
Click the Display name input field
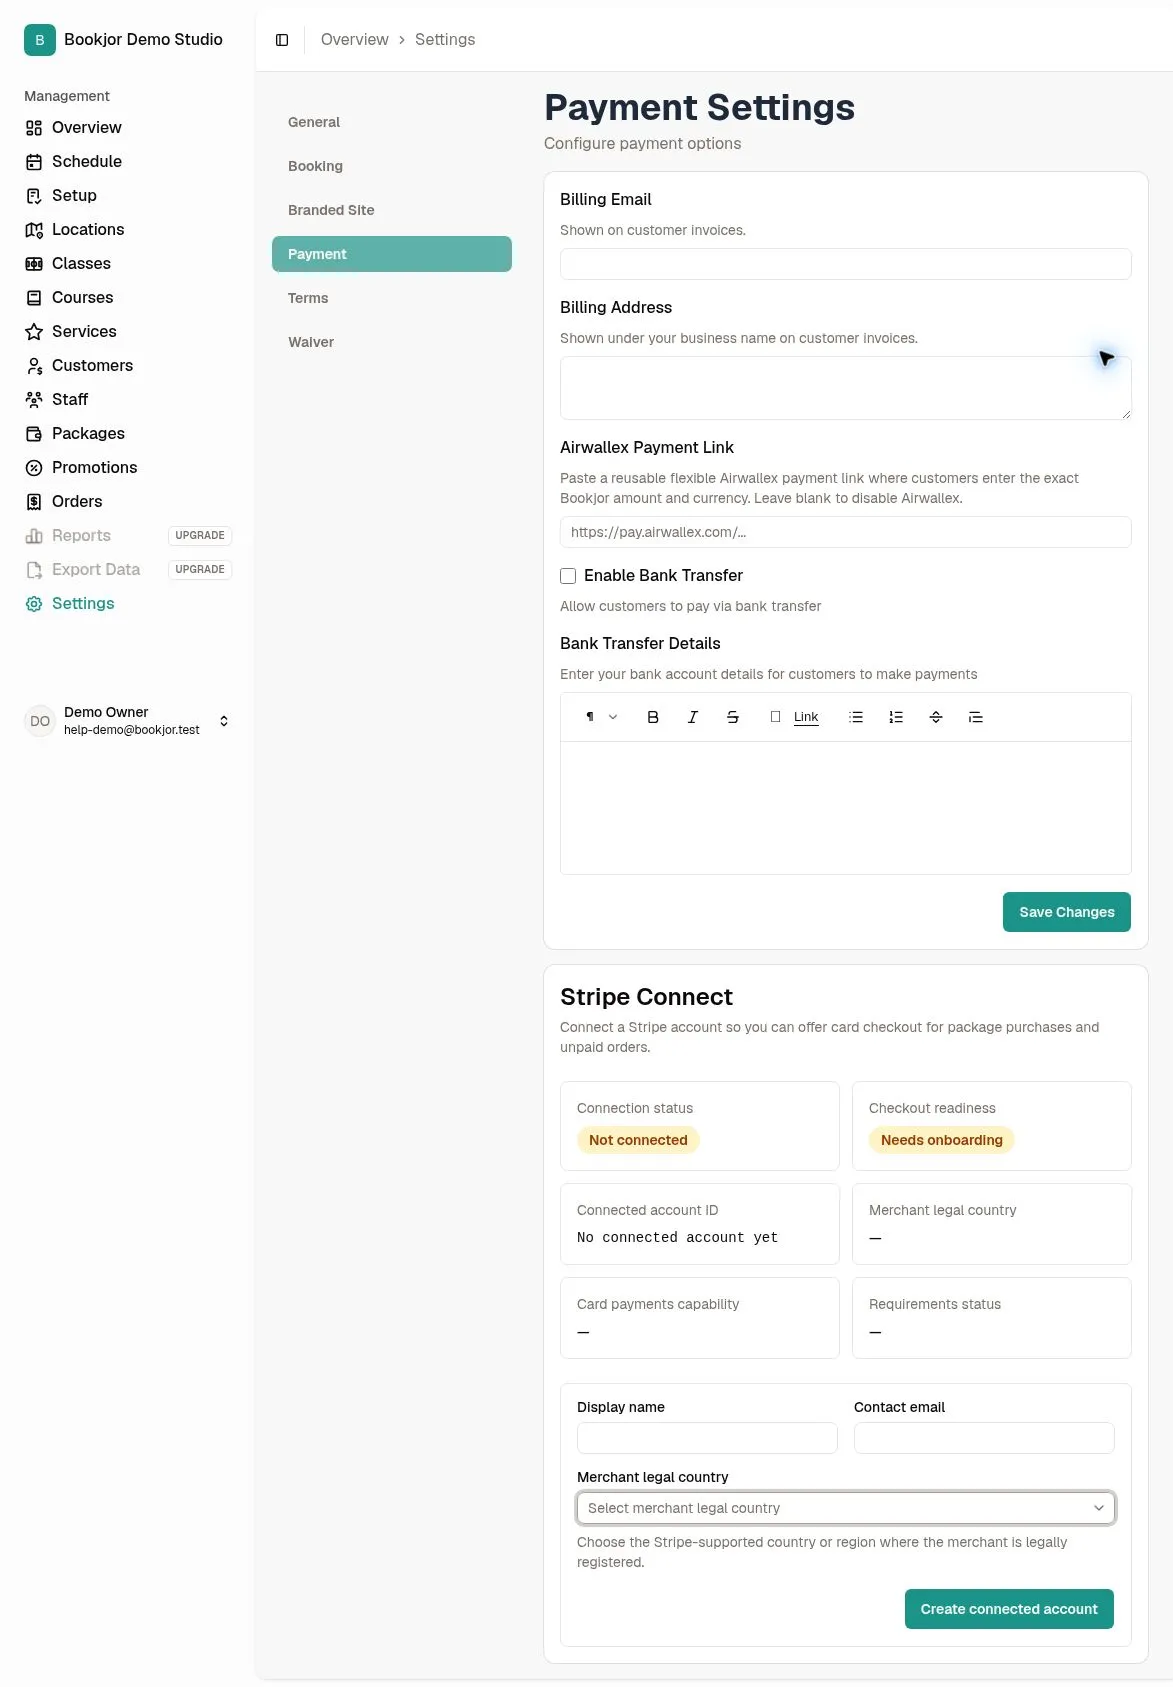707,1438
